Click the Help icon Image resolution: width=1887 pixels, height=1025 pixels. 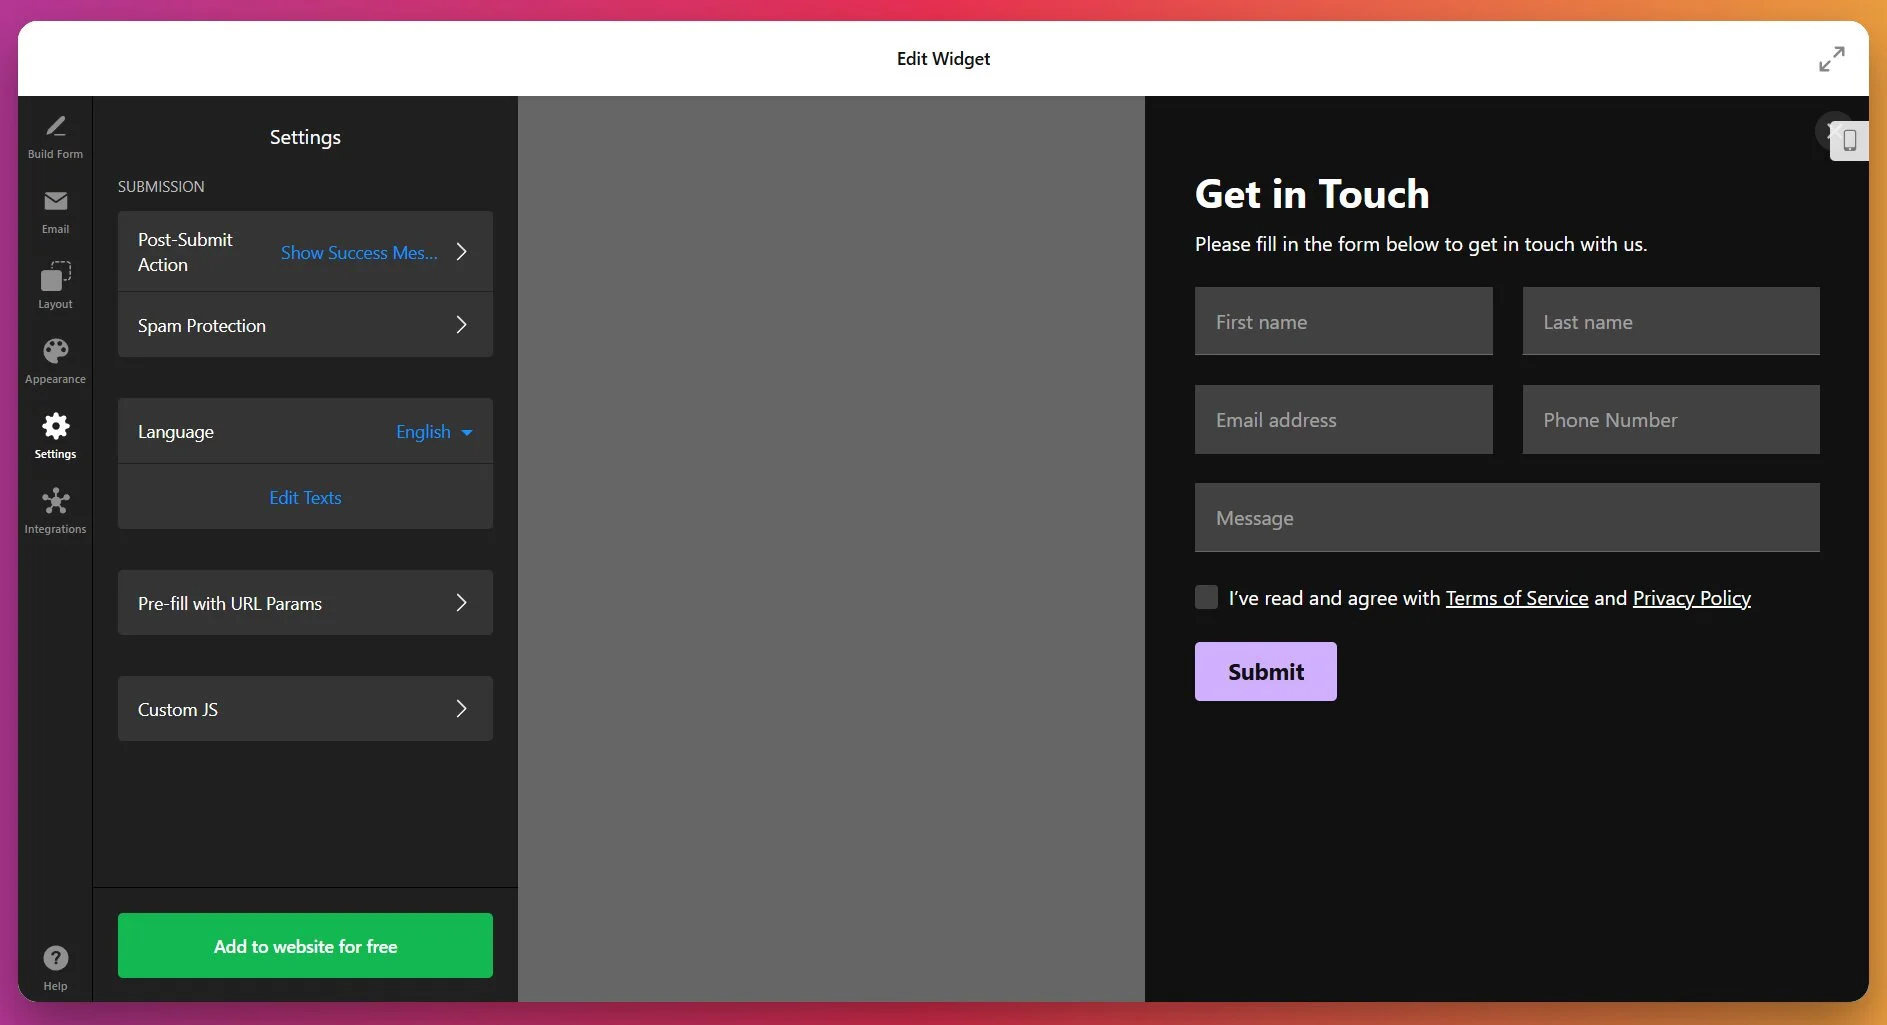pos(55,958)
